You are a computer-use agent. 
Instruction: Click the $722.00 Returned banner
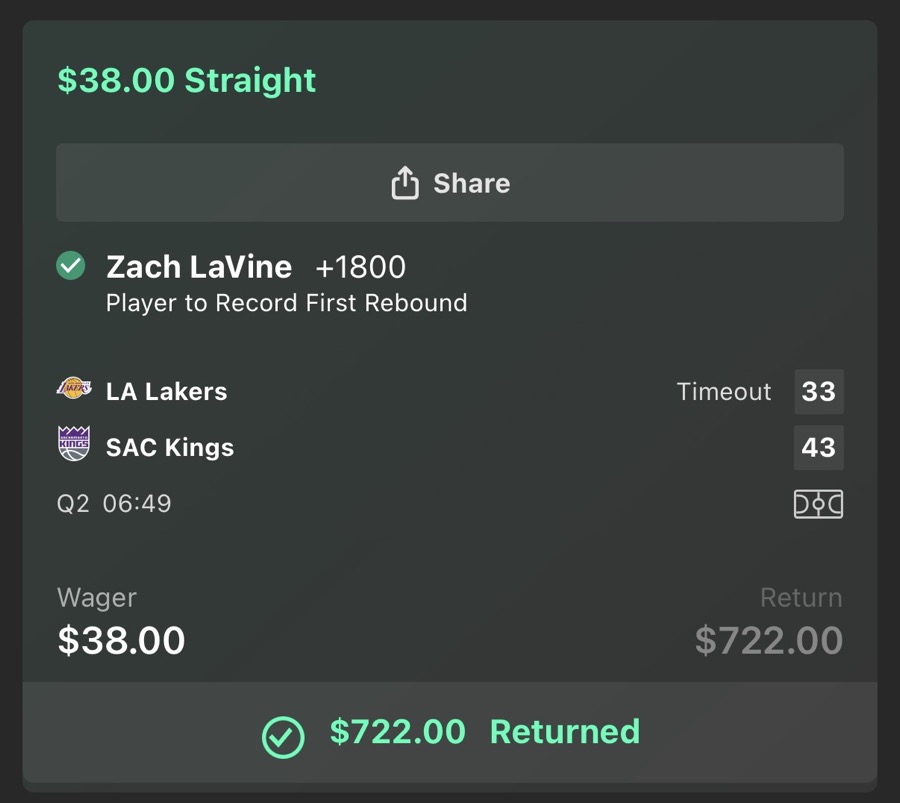(450, 733)
